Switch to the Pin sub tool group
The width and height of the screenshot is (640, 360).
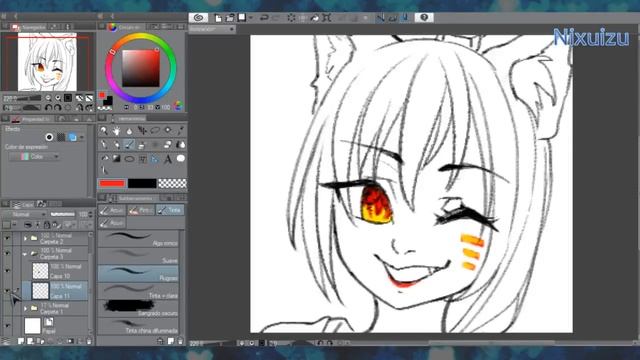tap(141, 210)
